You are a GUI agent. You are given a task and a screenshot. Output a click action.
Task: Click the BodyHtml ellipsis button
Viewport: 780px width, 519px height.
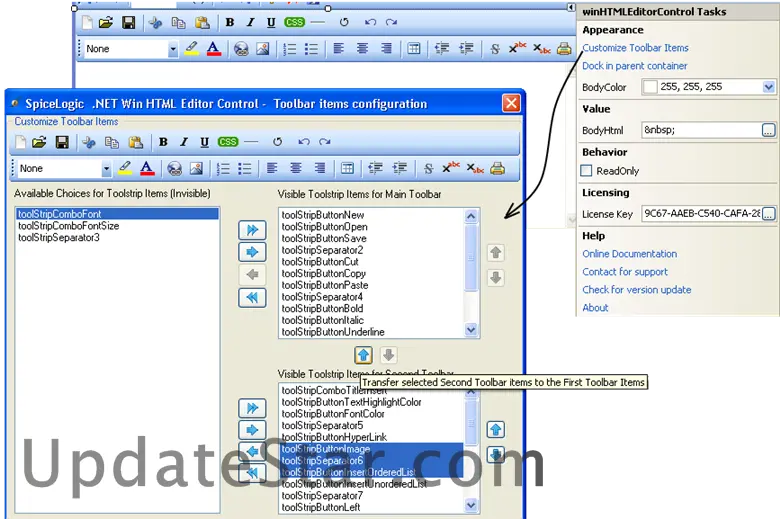(769, 130)
